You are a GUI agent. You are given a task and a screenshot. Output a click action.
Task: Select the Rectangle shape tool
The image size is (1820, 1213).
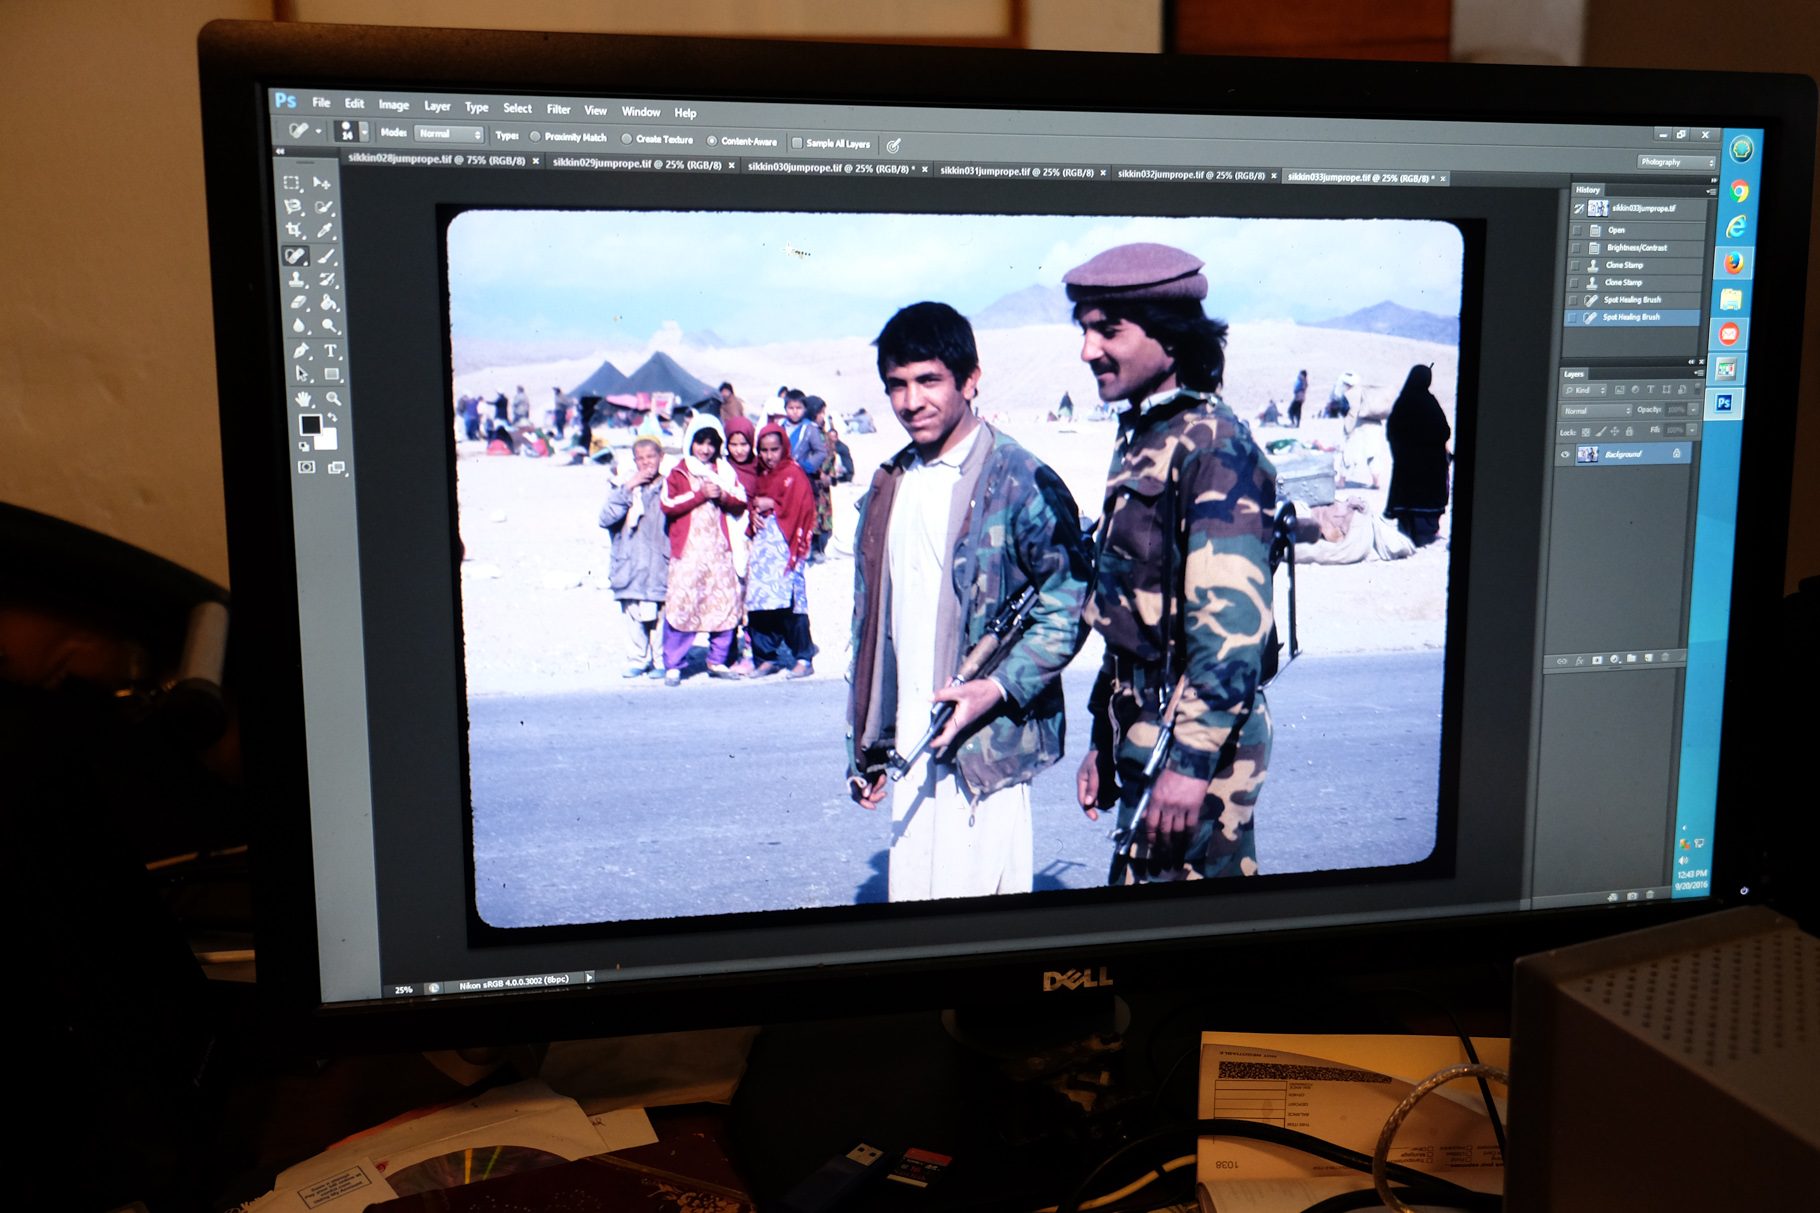pyautogui.click(x=332, y=374)
